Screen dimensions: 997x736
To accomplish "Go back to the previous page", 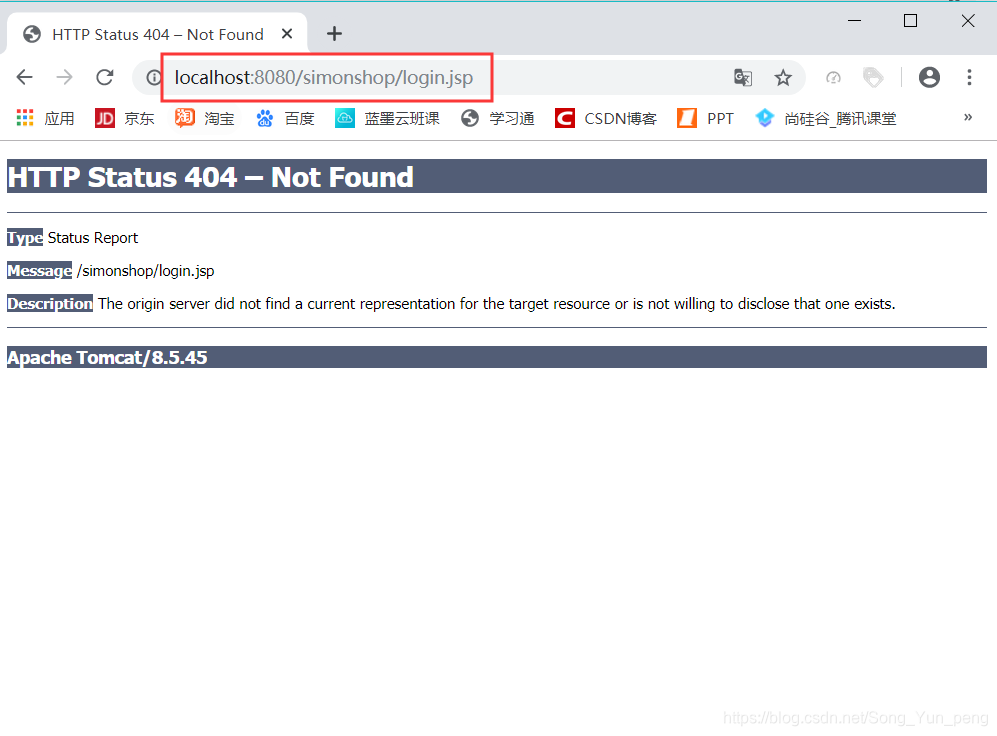I will pos(24,78).
